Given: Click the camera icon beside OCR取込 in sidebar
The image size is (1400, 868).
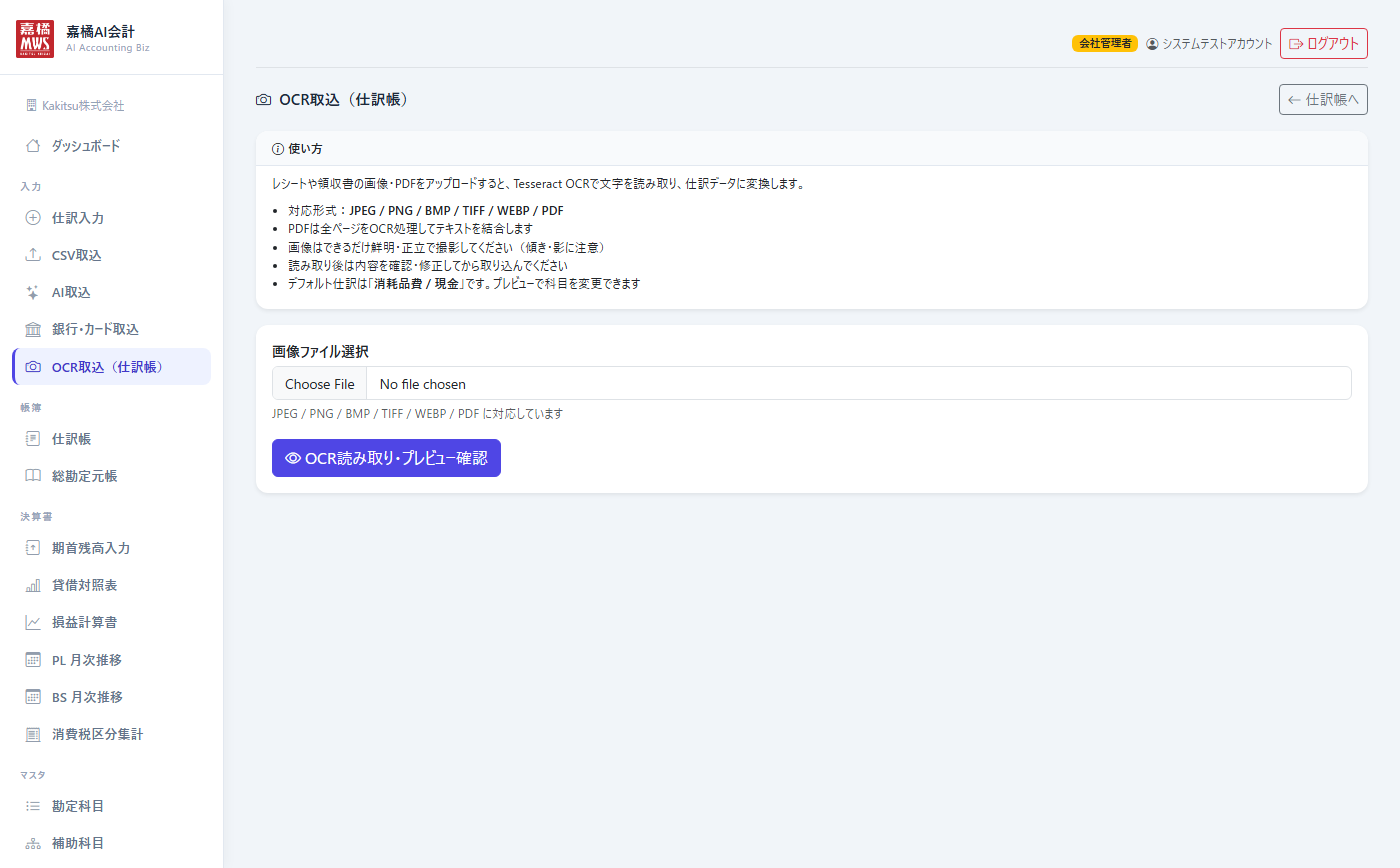Looking at the screenshot, I should [33, 367].
